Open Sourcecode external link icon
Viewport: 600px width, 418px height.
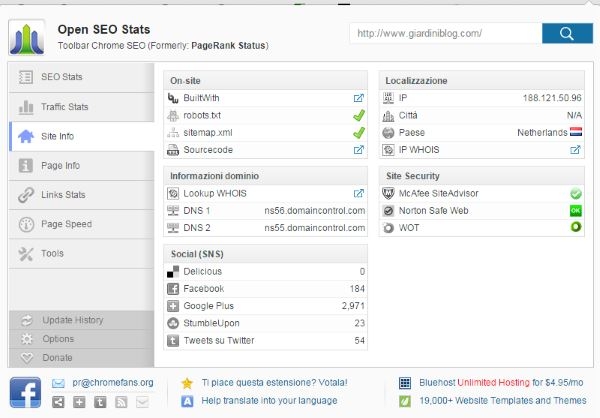[359, 150]
